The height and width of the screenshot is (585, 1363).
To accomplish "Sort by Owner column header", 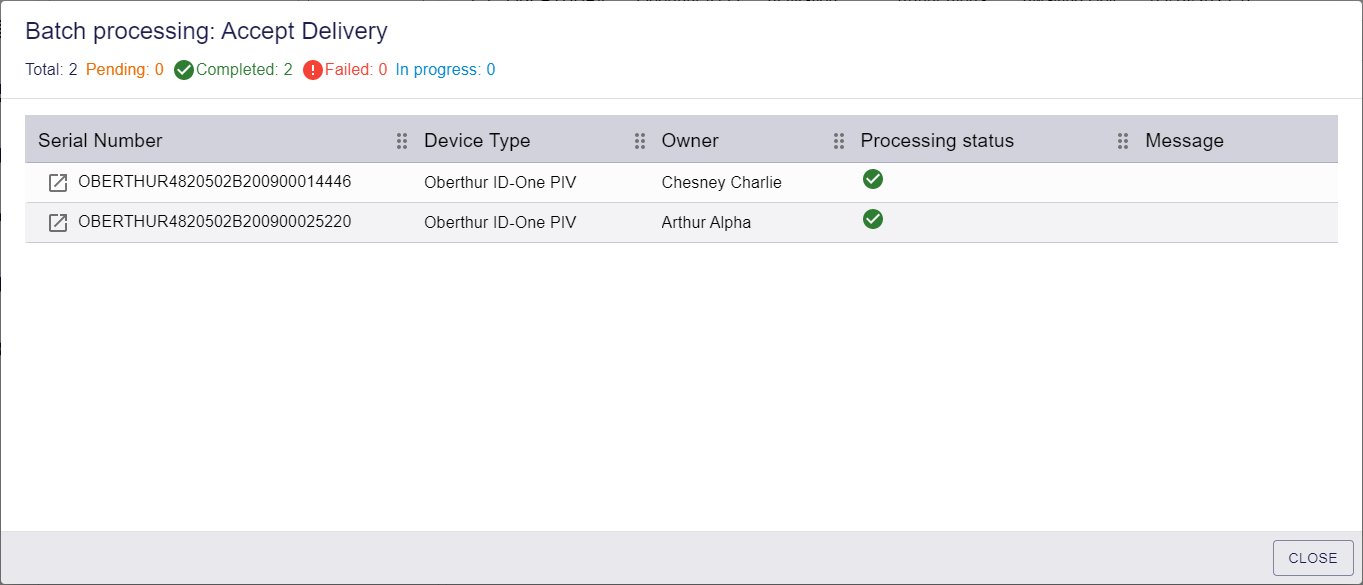I will tap(690, 141).
